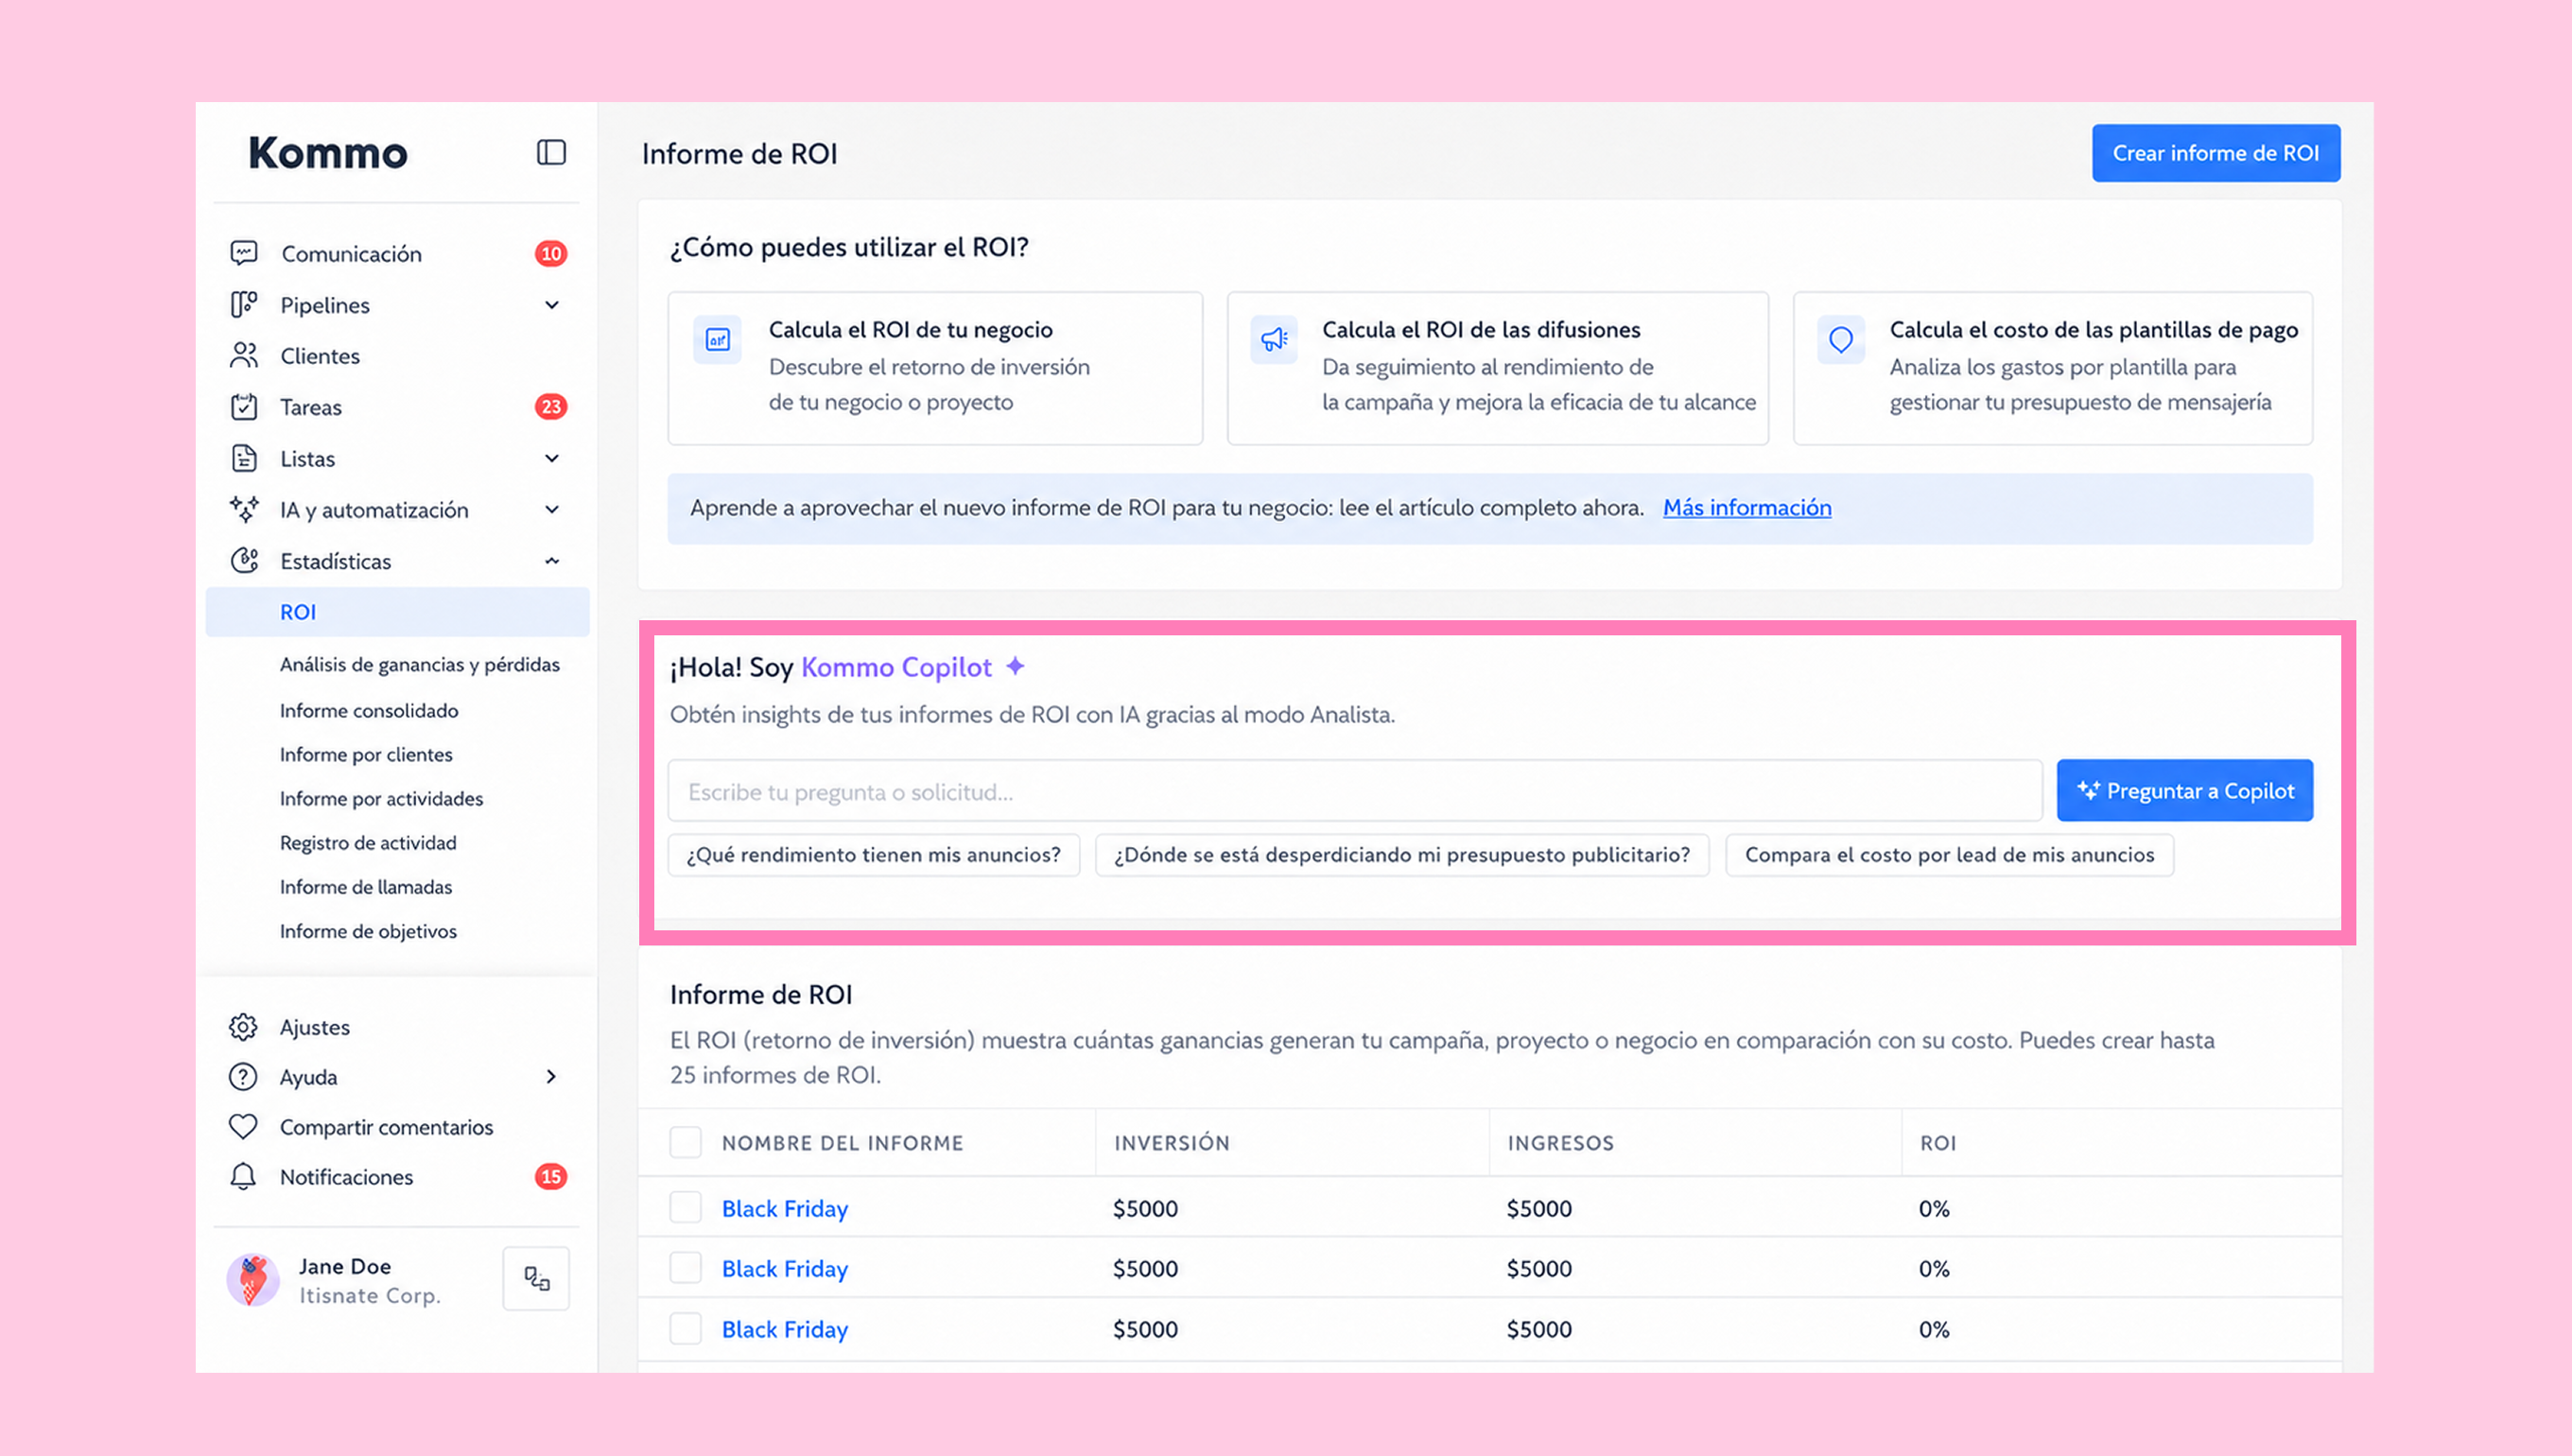
Task: Open the Ayuda submenu arrow
Action: click(x=551, y=1076)
